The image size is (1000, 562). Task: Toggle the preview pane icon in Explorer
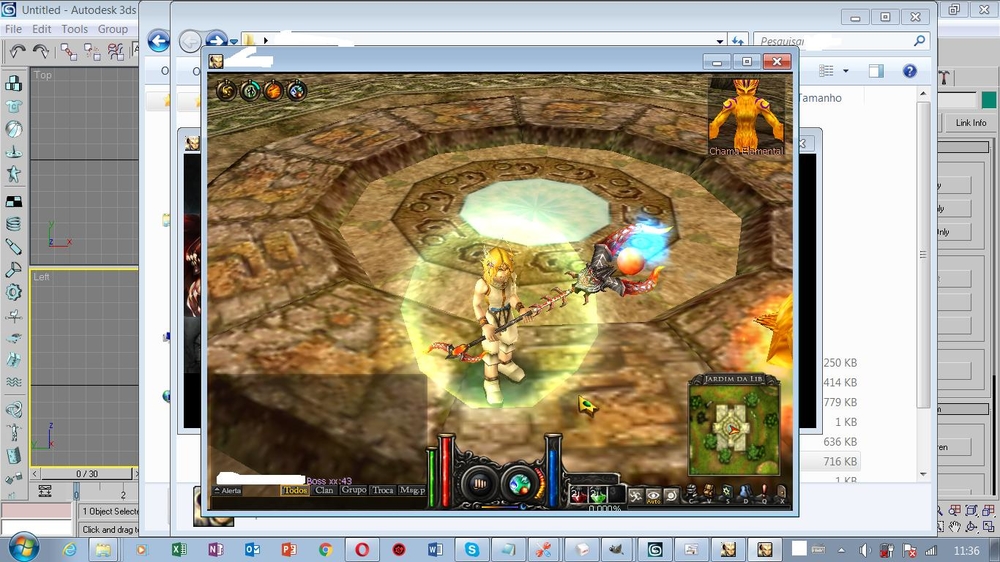point(876,71)
